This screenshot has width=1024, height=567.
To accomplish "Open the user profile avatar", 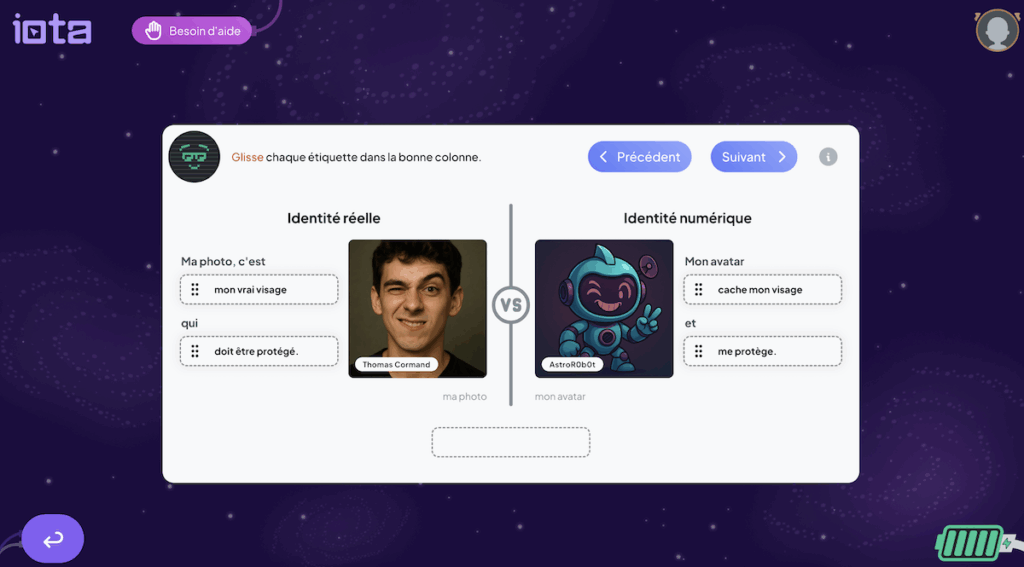I will click(x=997, y=30).
